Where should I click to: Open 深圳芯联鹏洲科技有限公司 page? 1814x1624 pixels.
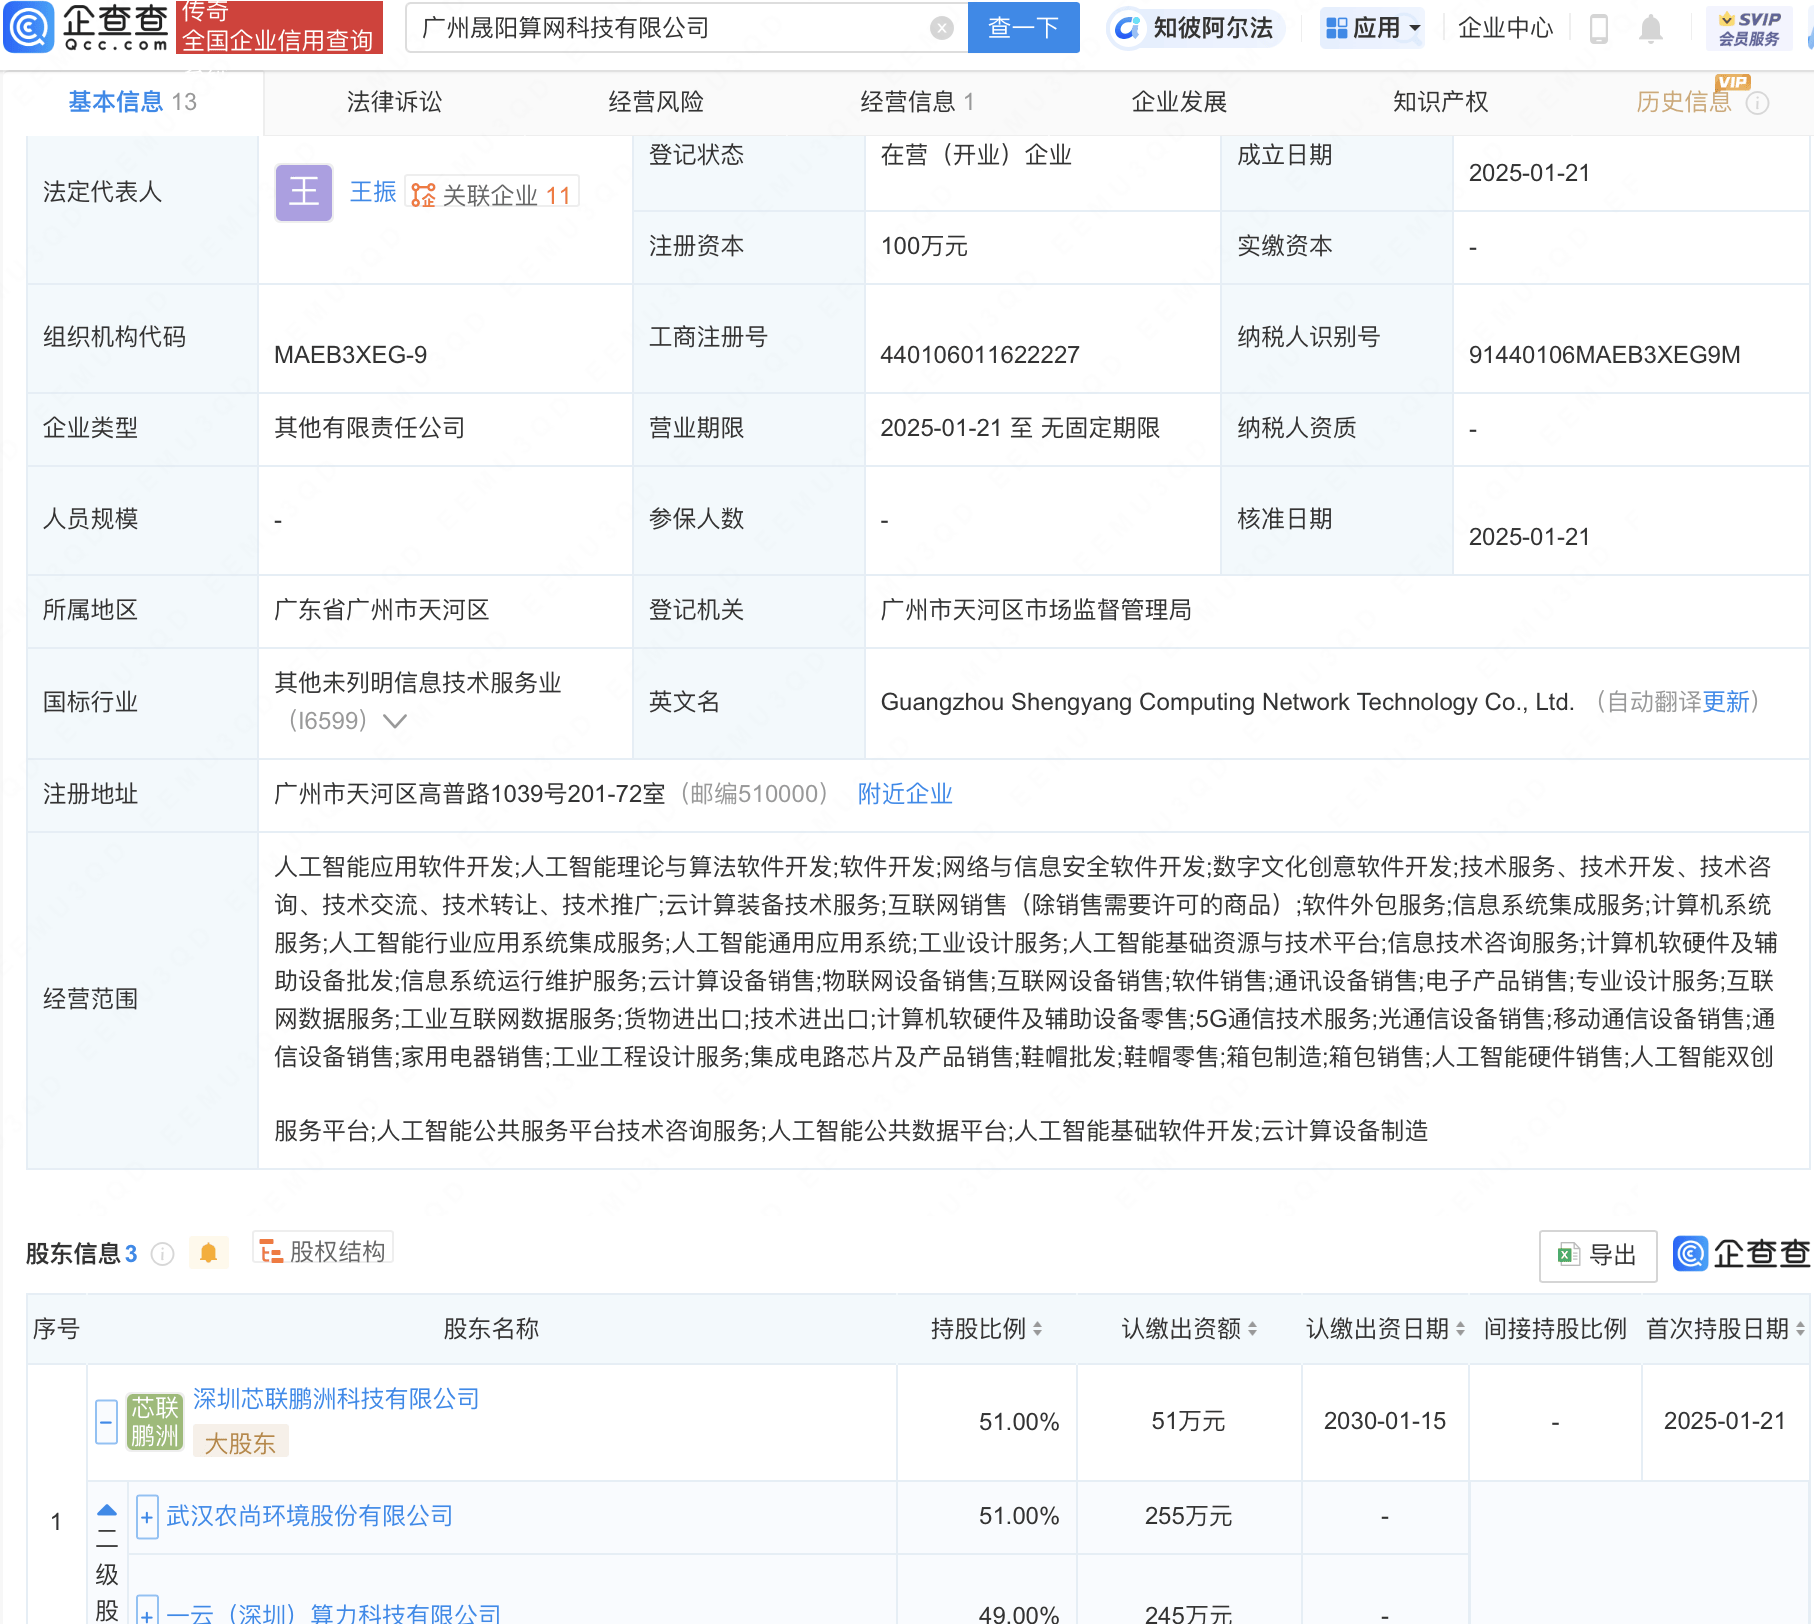pyautogui.click(x=336, y=1399)
